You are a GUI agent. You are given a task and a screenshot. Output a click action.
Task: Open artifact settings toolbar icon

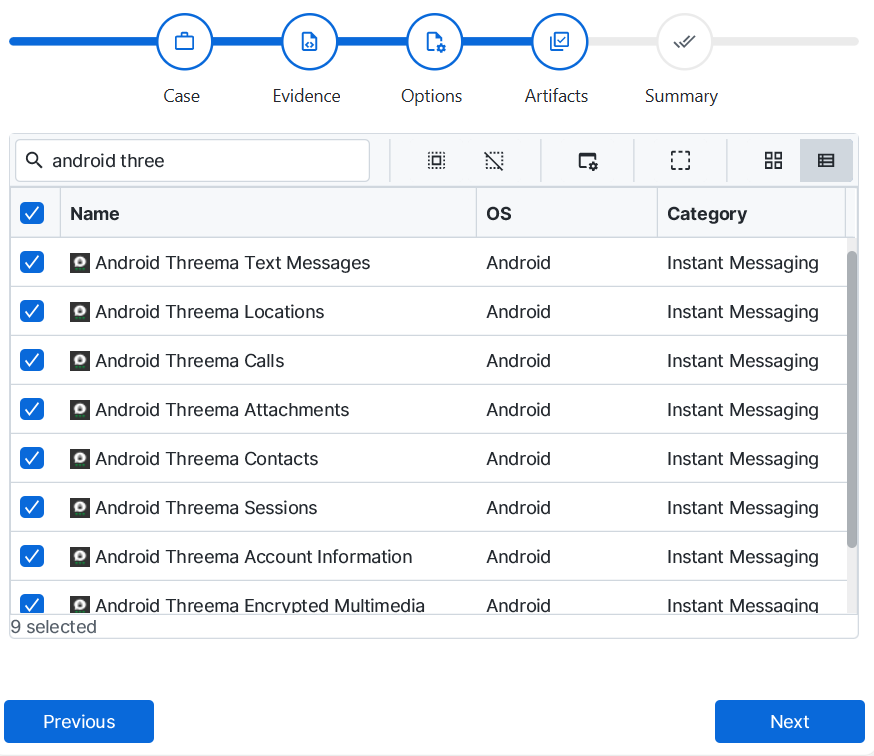coord(588,161)
